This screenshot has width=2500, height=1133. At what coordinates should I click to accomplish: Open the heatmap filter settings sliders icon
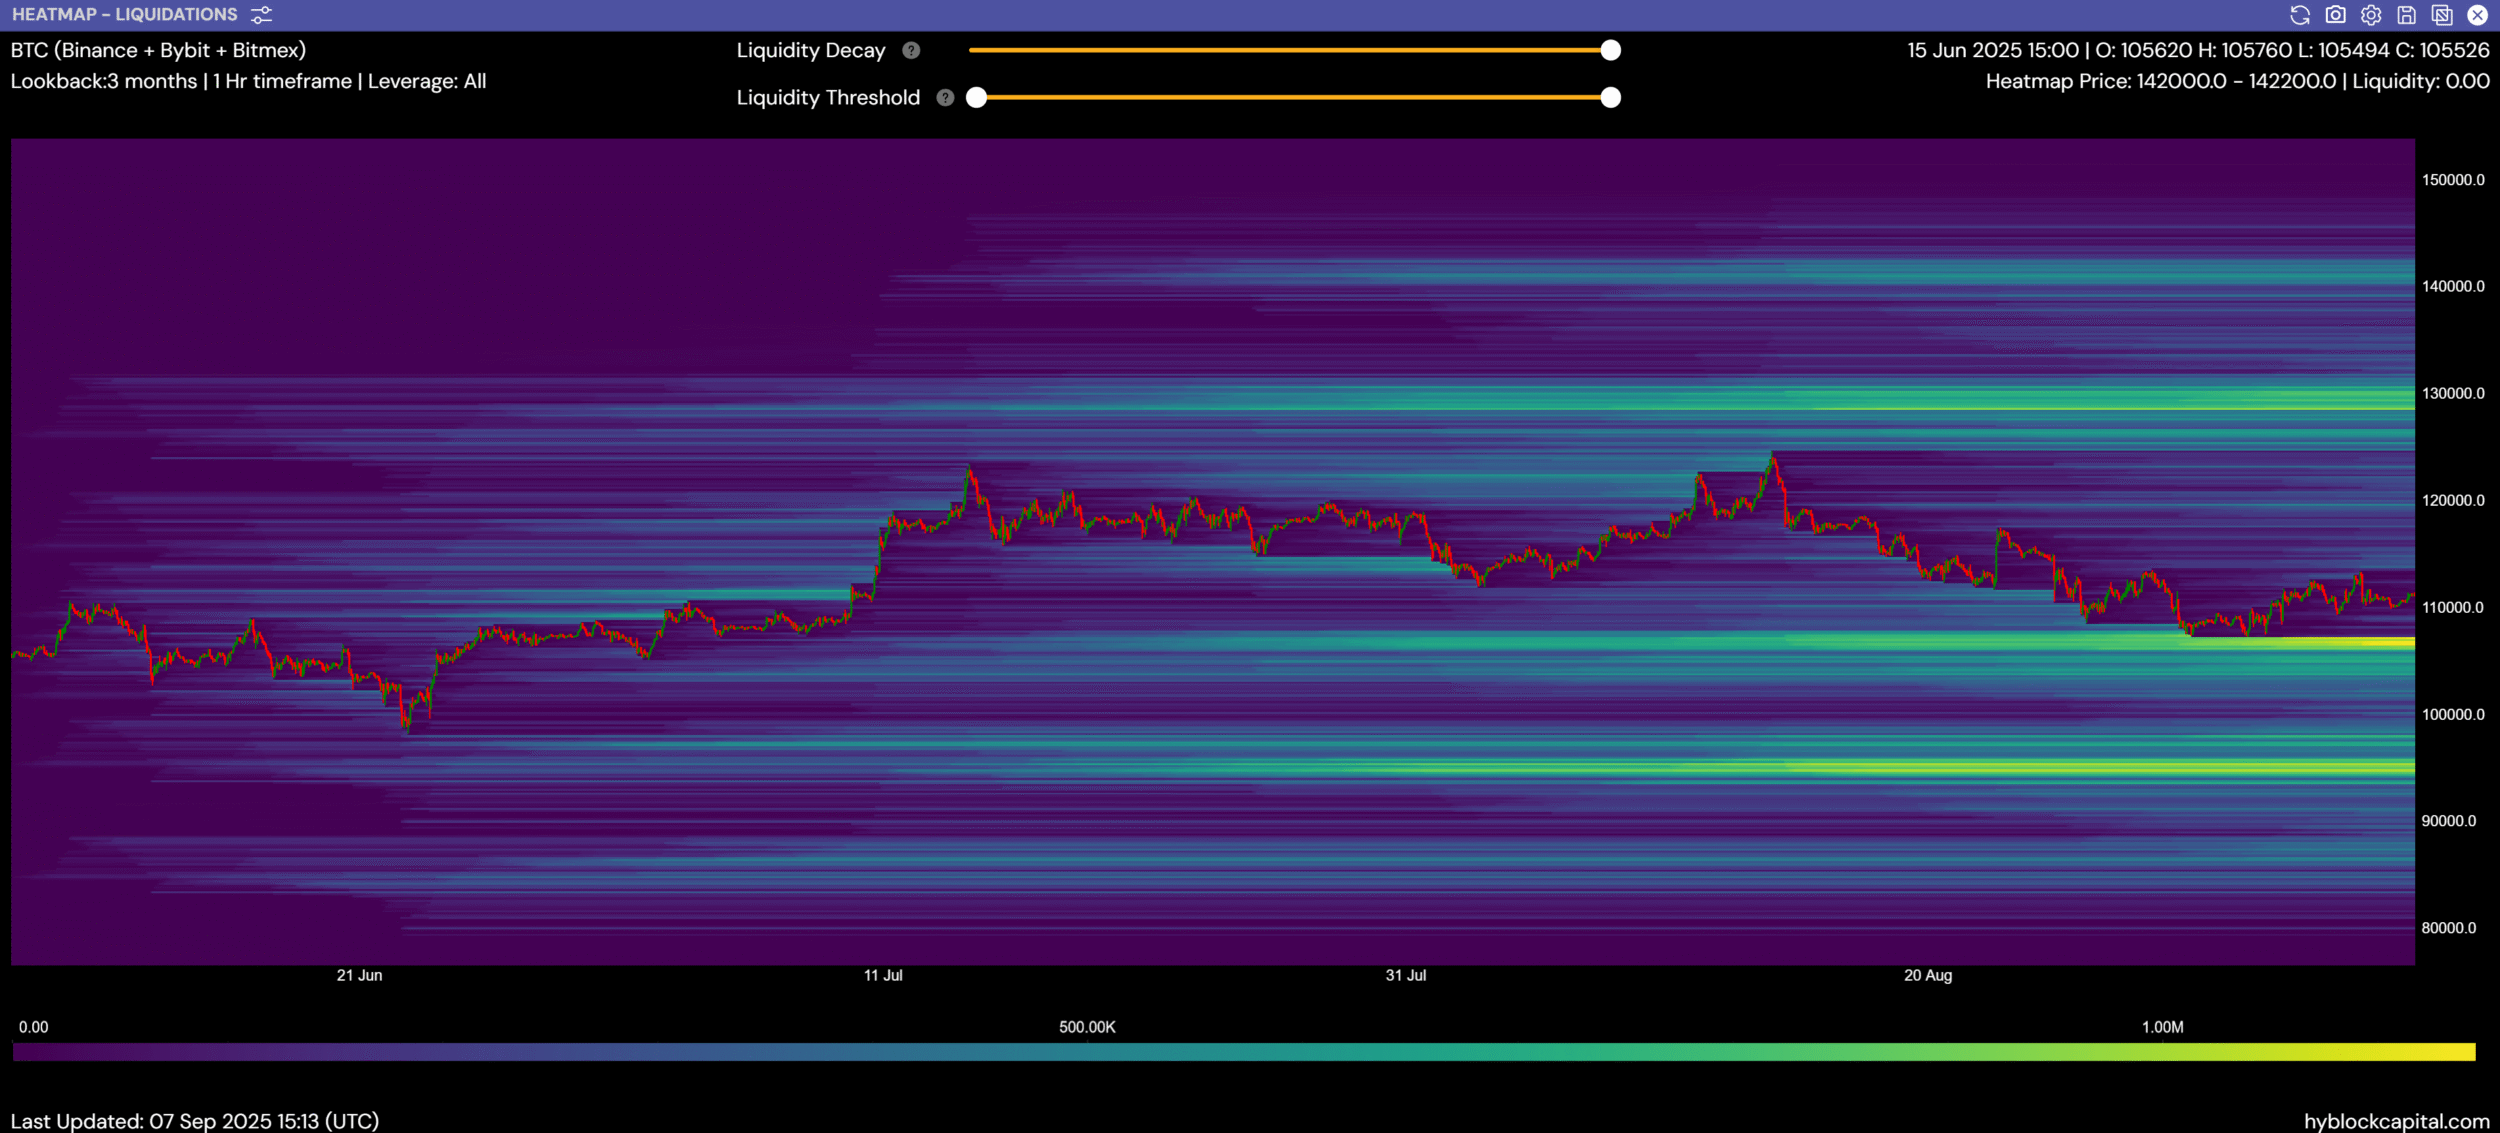point(261,15)
